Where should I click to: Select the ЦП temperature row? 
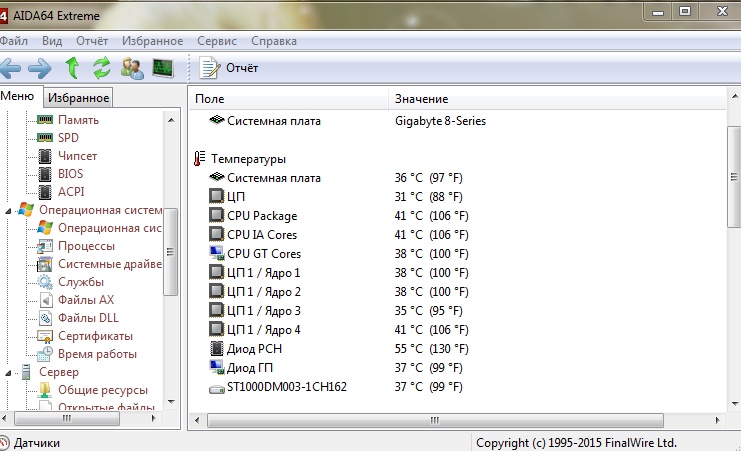pyautogui.click(x=457, y=197)
